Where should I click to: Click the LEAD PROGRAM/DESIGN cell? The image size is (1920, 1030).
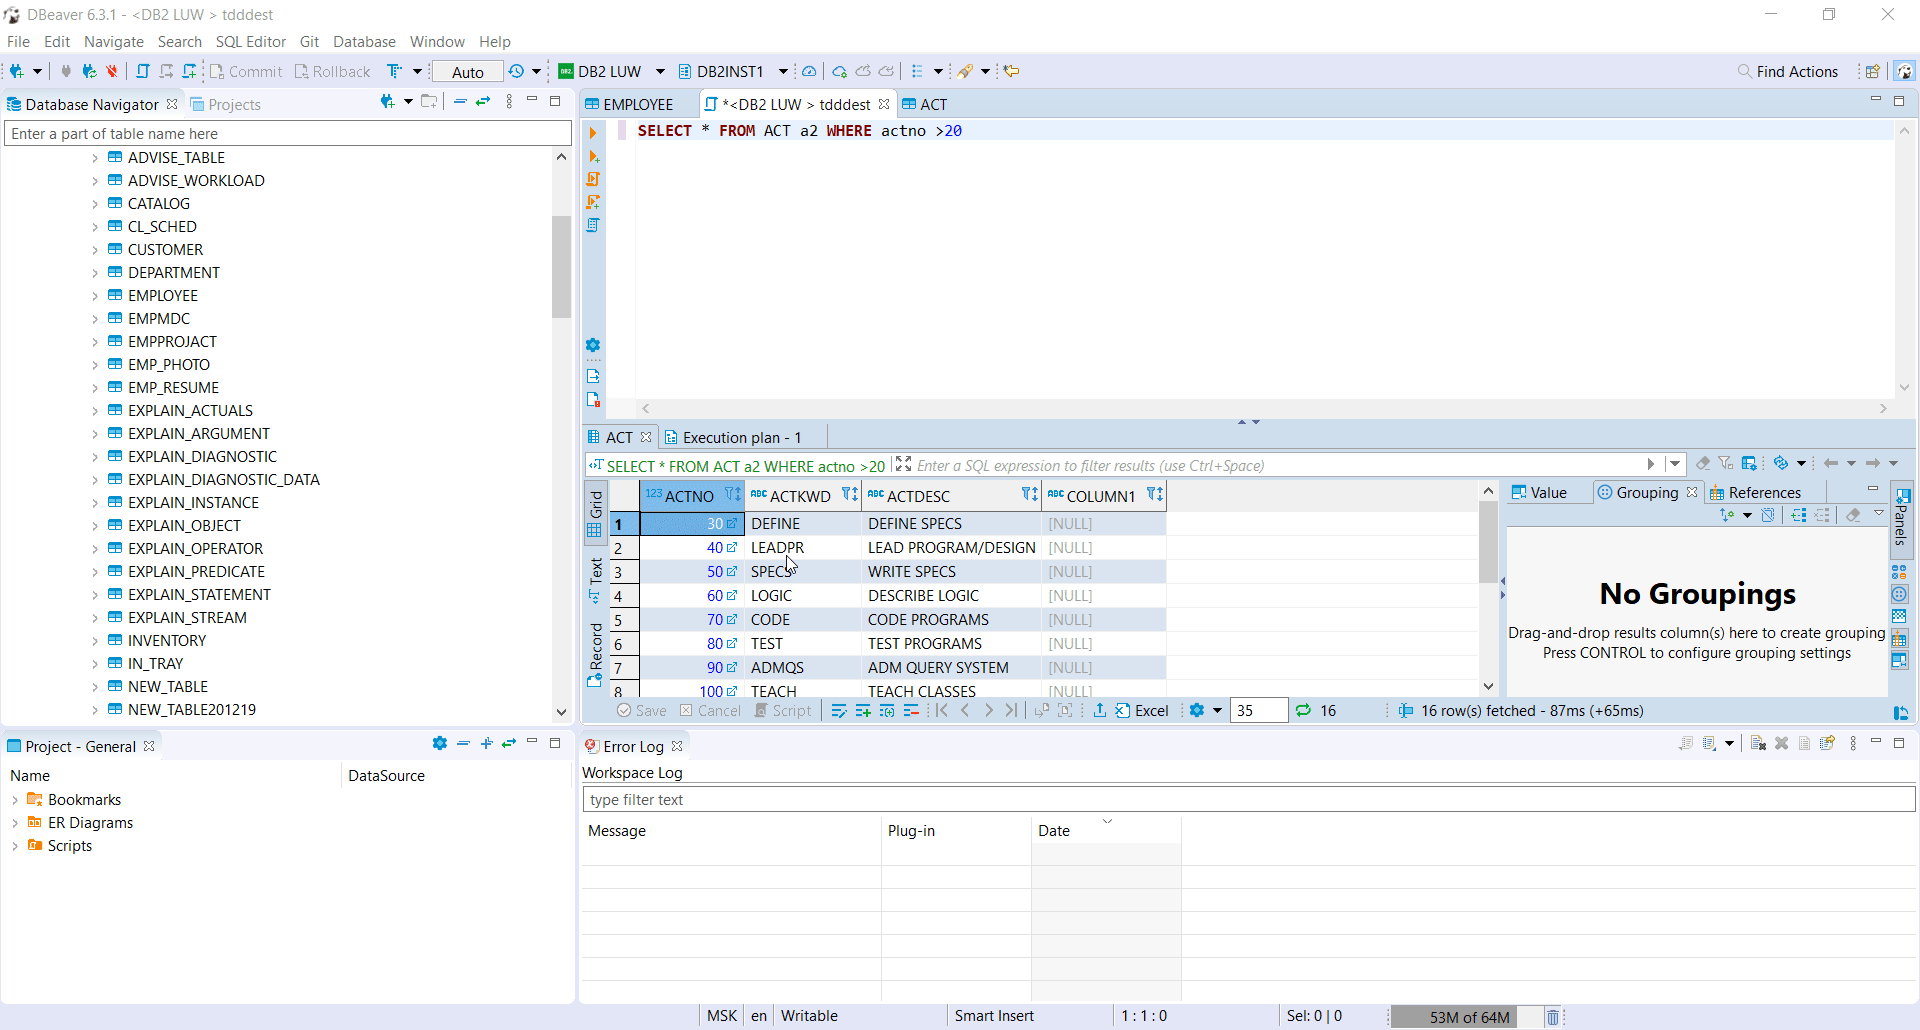click(951, 548)
